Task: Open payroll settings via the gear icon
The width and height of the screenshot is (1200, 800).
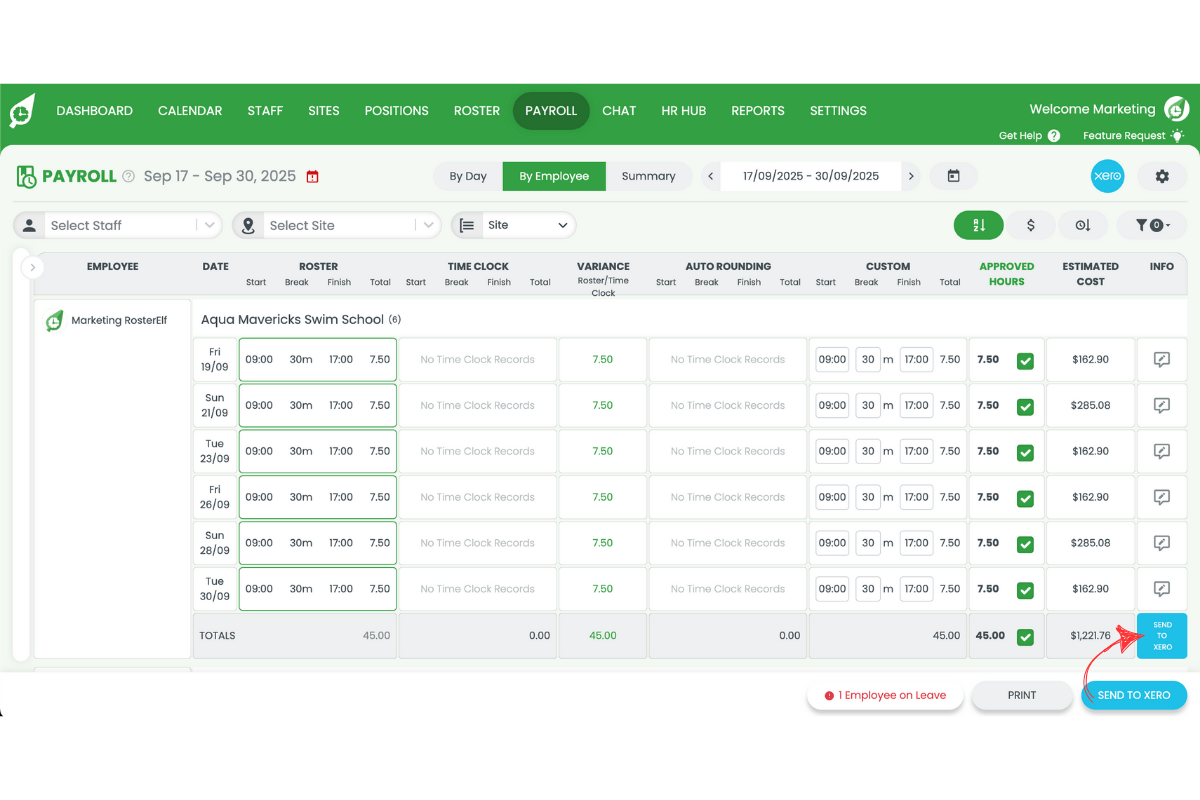Action: [1162, 175]
